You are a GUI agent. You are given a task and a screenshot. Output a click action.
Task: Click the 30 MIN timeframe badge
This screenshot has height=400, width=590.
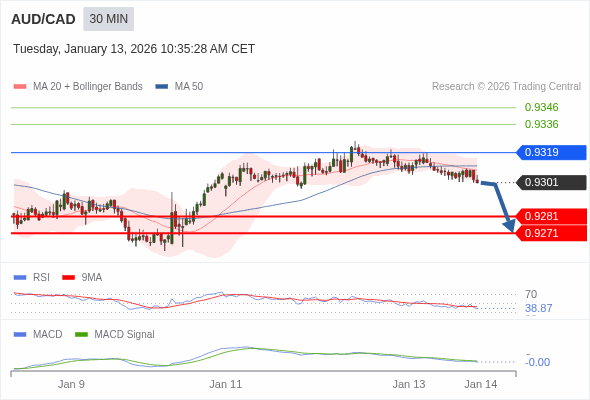[108, 19]
